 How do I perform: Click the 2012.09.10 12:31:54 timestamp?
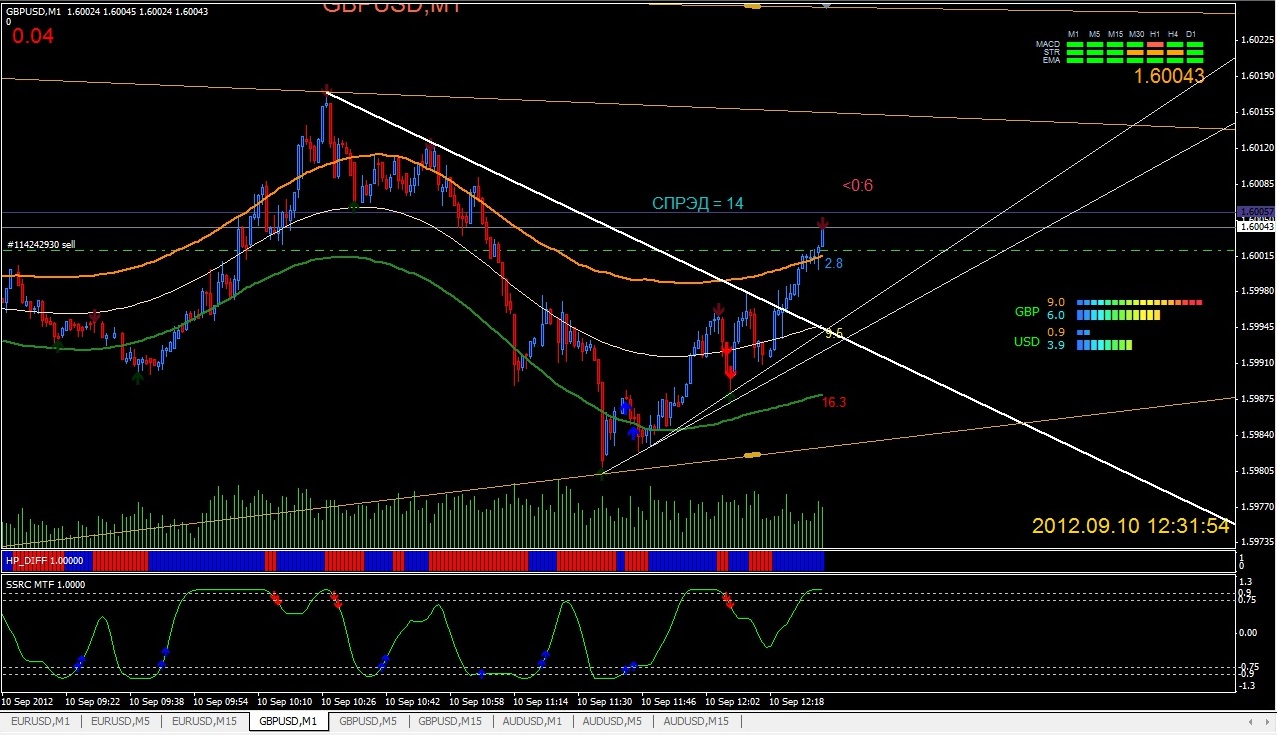(1130, 526)
